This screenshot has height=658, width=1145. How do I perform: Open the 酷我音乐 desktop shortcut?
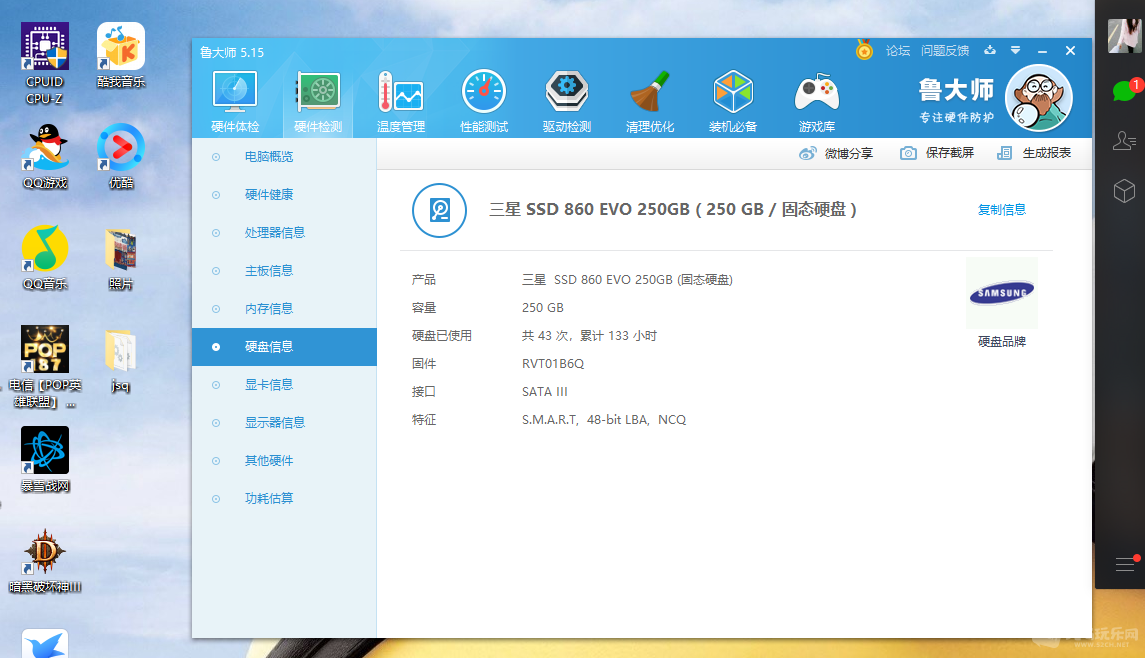[120, 56]
